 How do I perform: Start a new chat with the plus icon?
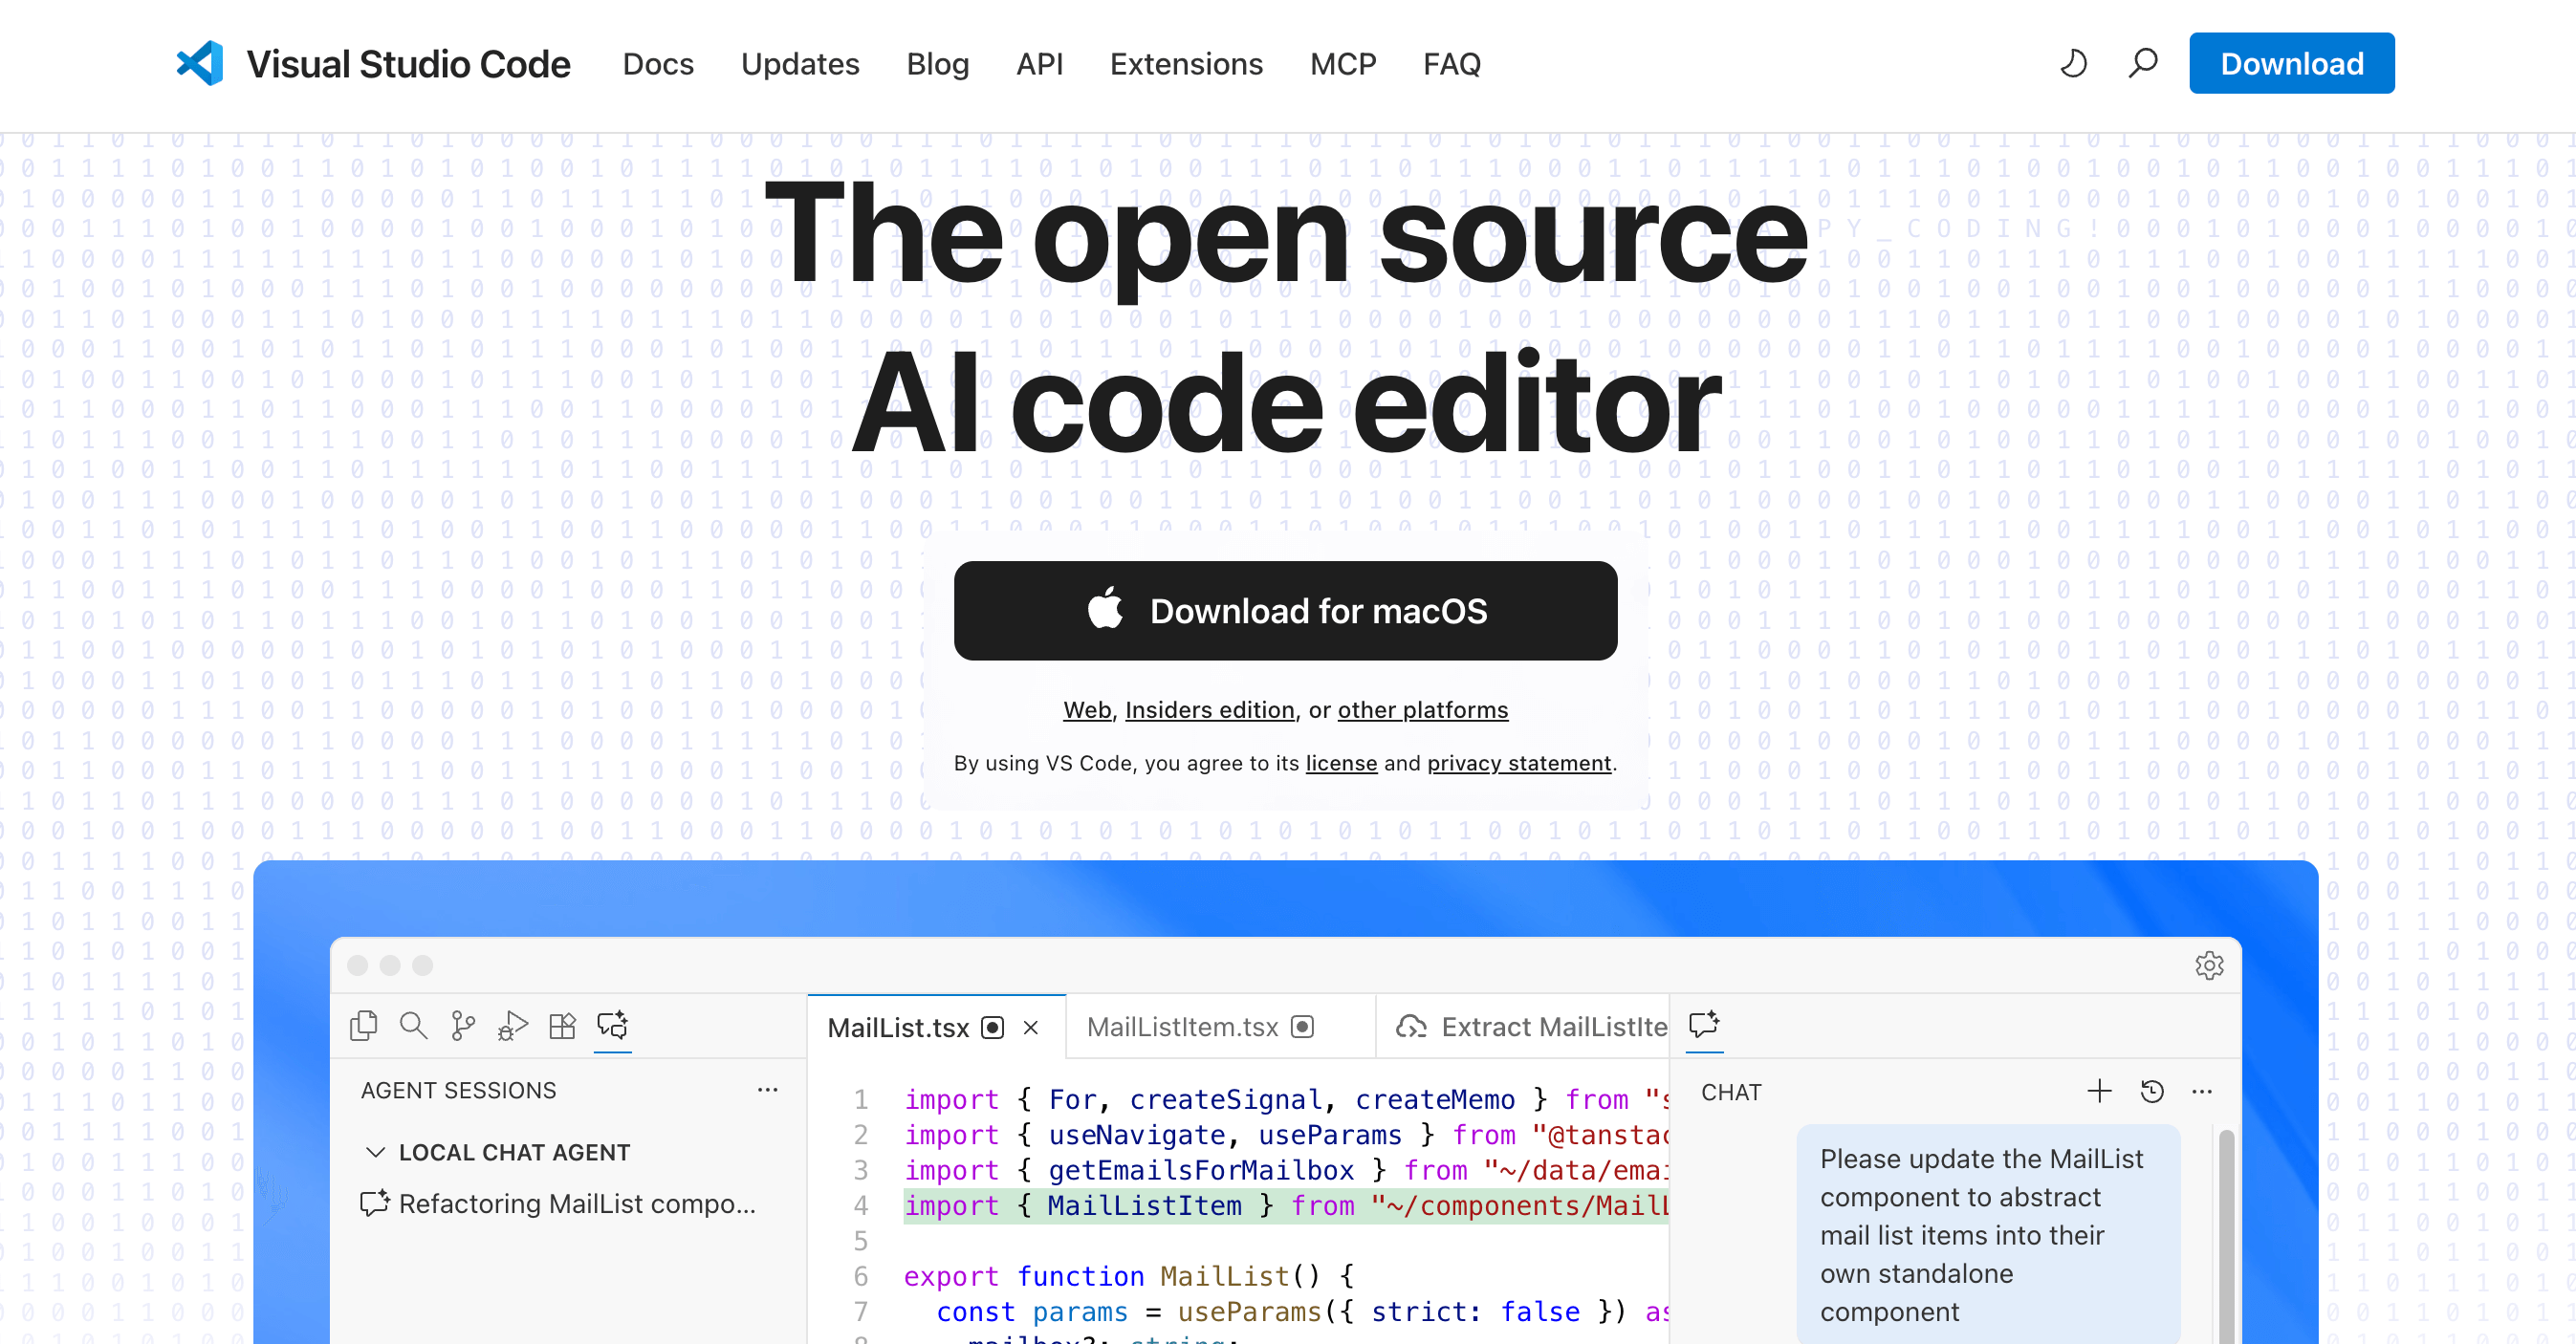pos(2097,1091)
